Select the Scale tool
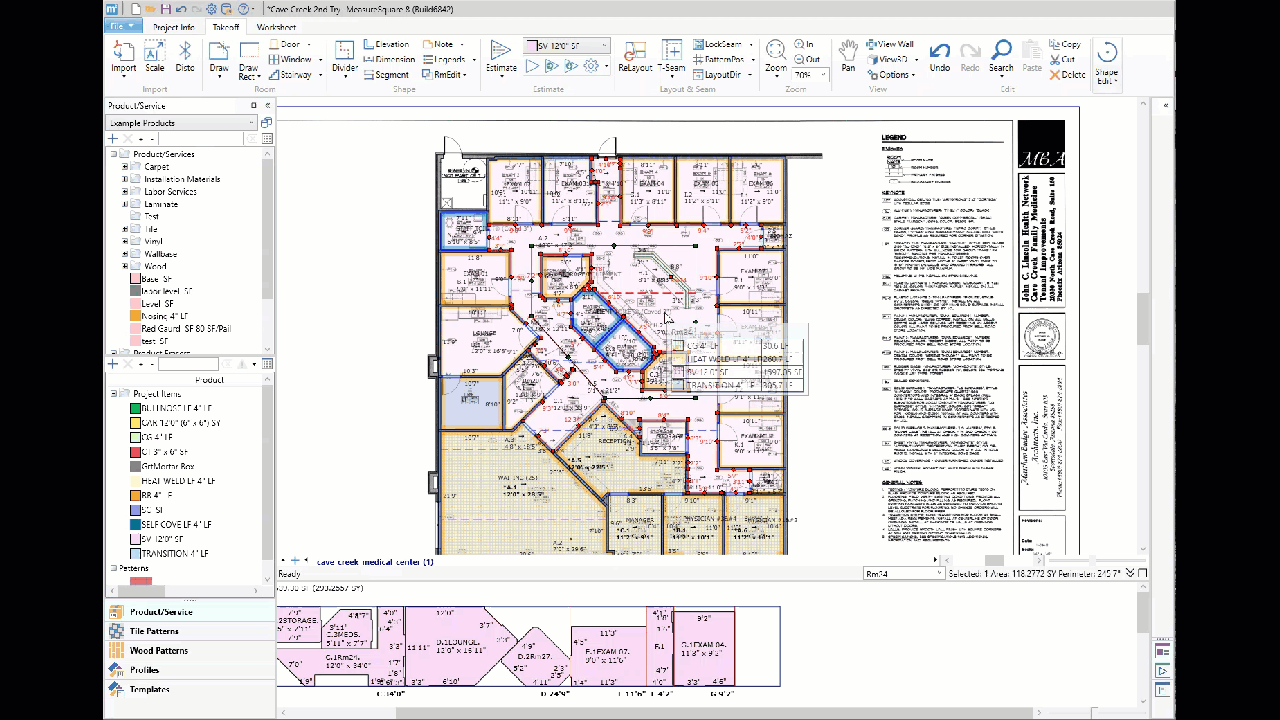 pos(154,57)
